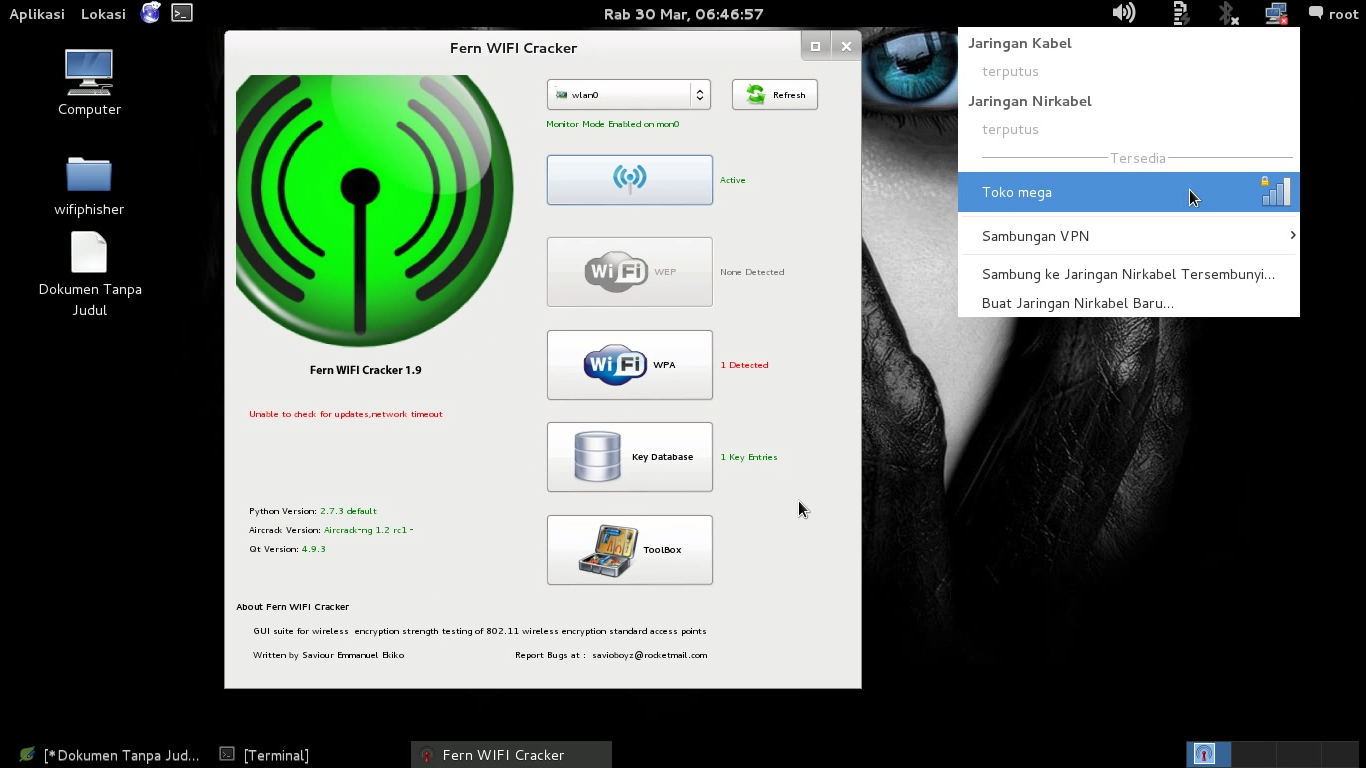Close the Fern WIFI Cracker window
1366x768 pixels.
pos(846,46)
